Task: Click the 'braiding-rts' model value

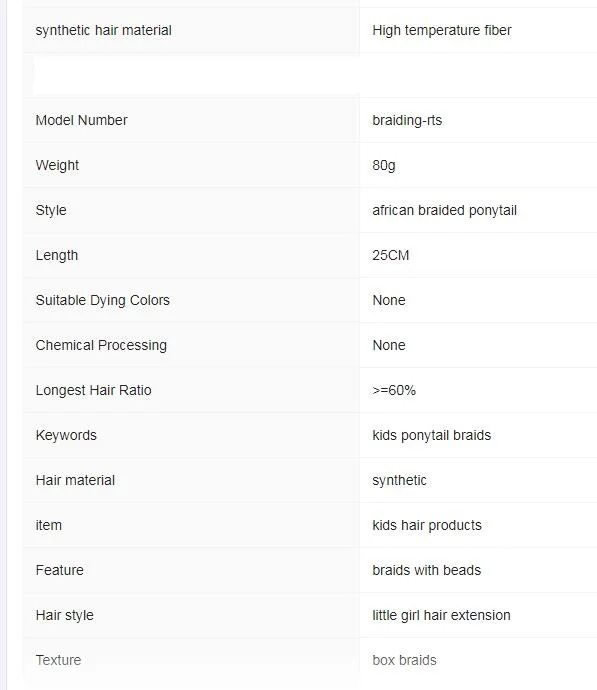Action: [407, 120]
